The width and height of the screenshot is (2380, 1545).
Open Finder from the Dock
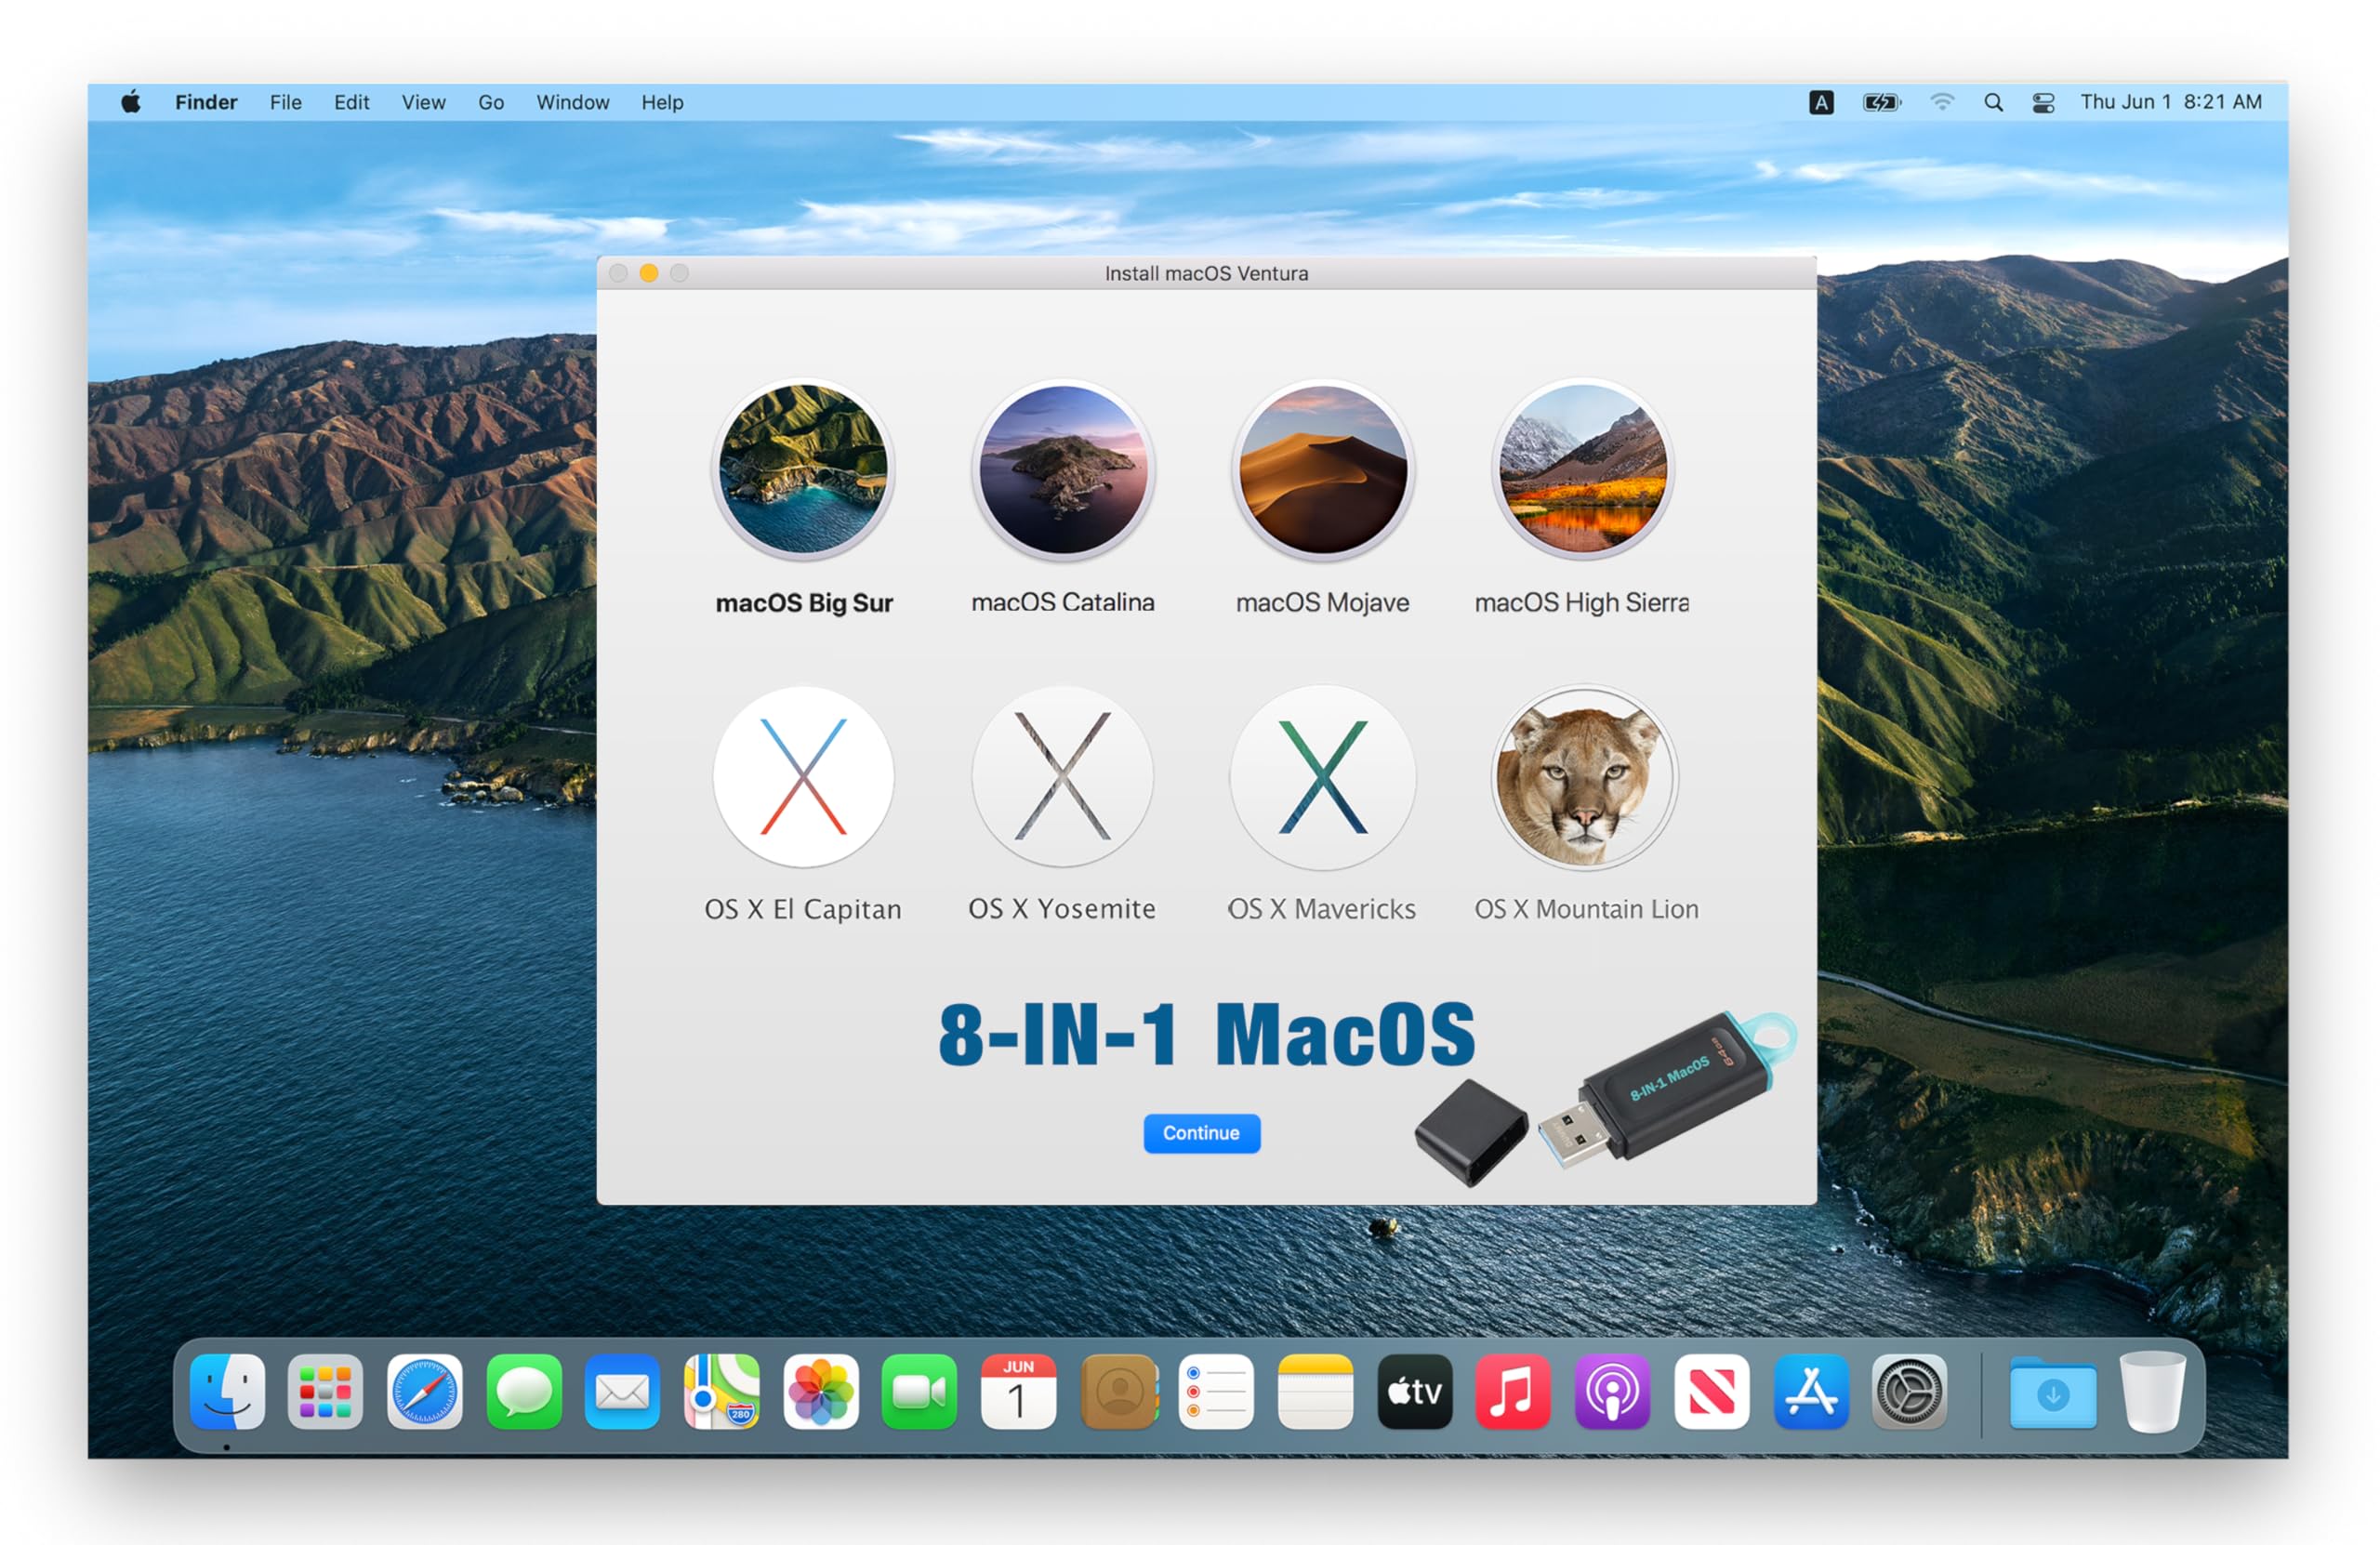click(x=227, y=1392)
